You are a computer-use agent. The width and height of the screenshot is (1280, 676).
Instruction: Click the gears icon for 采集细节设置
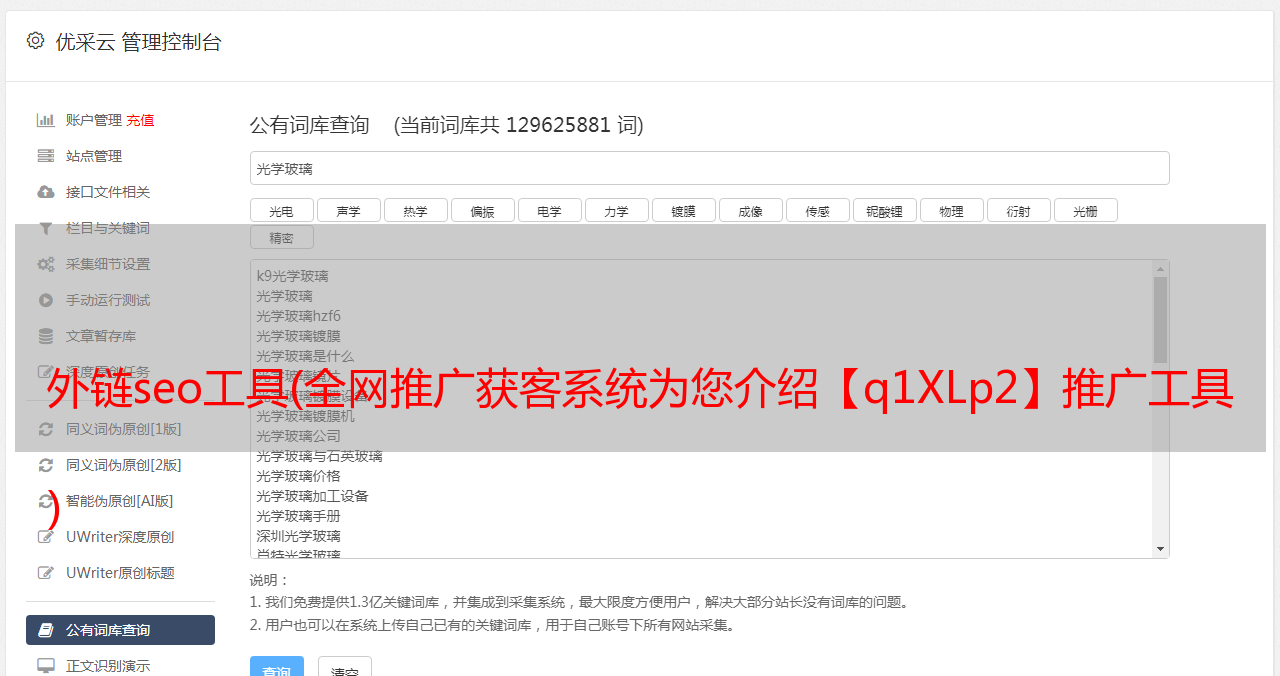pyautogui.click(x=46, y=264)
